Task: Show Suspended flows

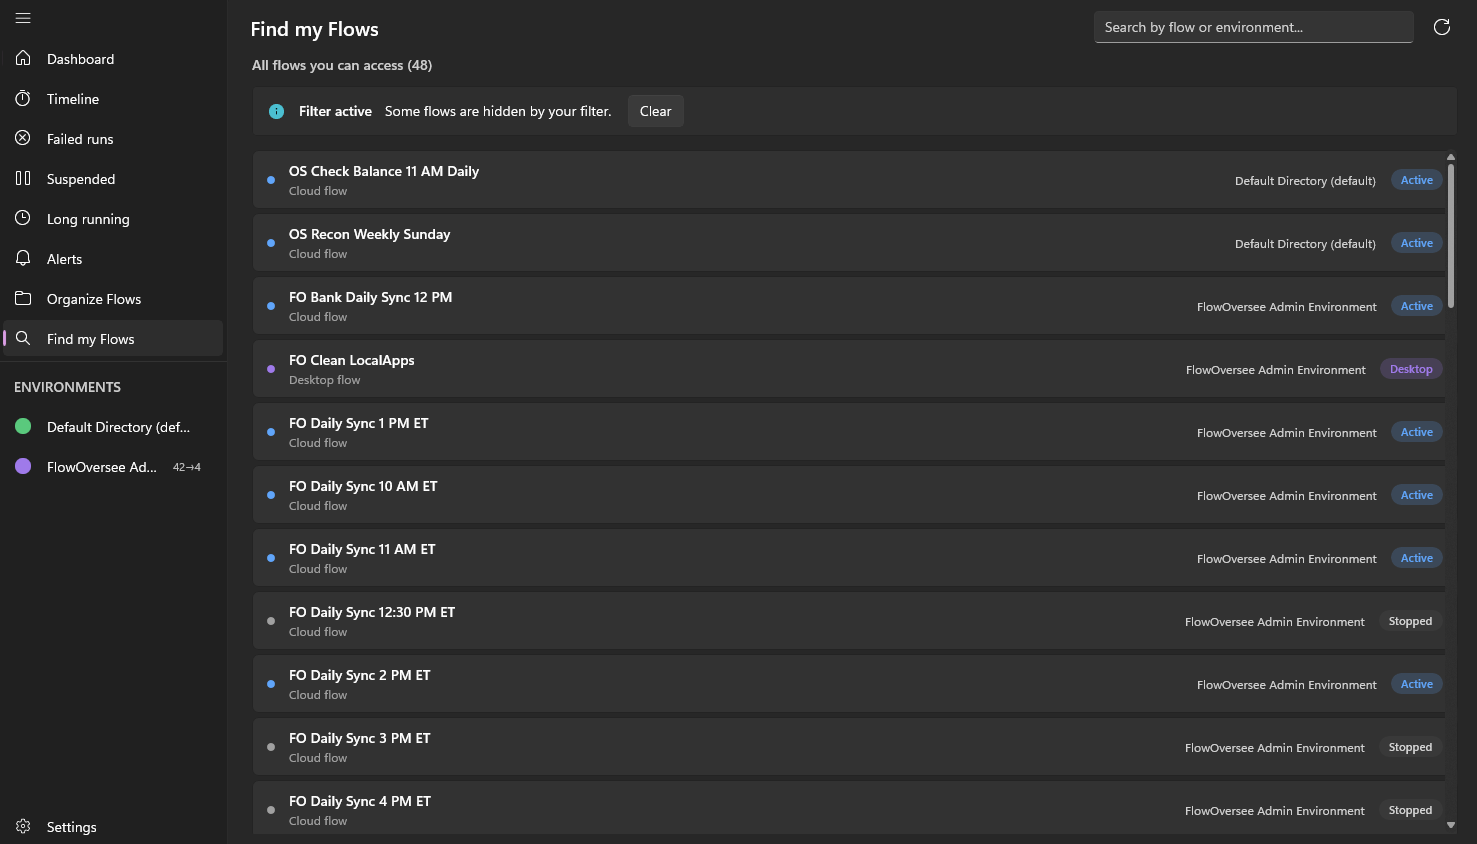Action: point(113,178)
